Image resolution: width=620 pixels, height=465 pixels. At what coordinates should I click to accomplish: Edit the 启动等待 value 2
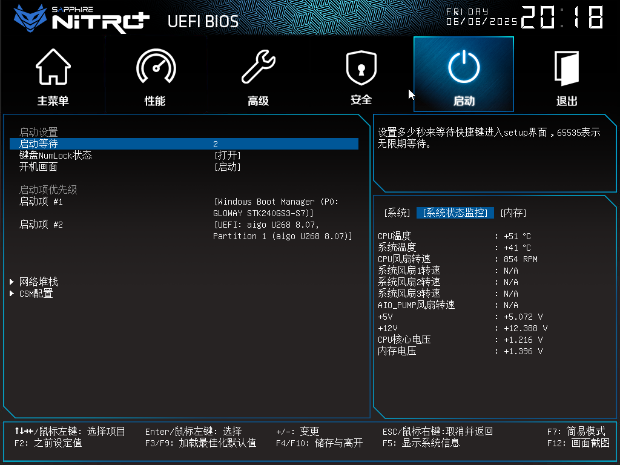point(215,144)
